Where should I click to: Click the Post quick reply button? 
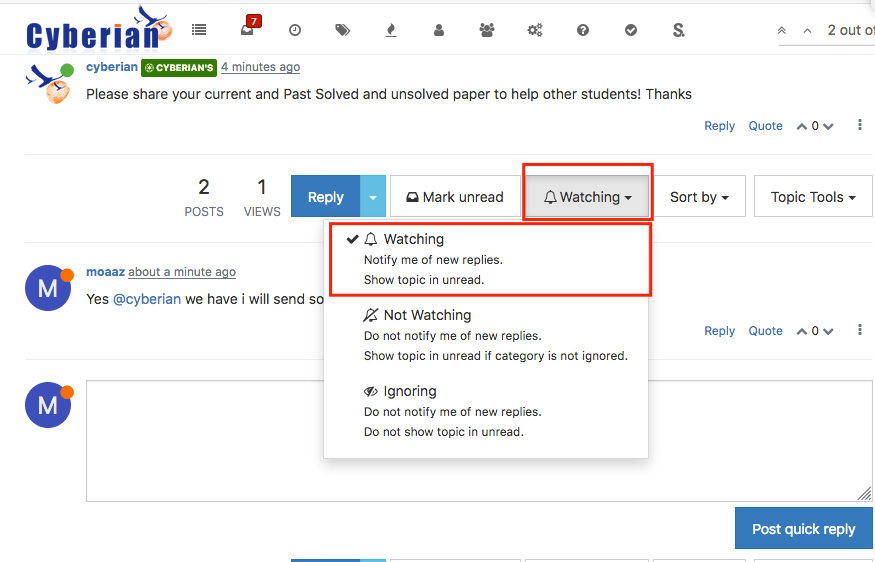[803, 529]
